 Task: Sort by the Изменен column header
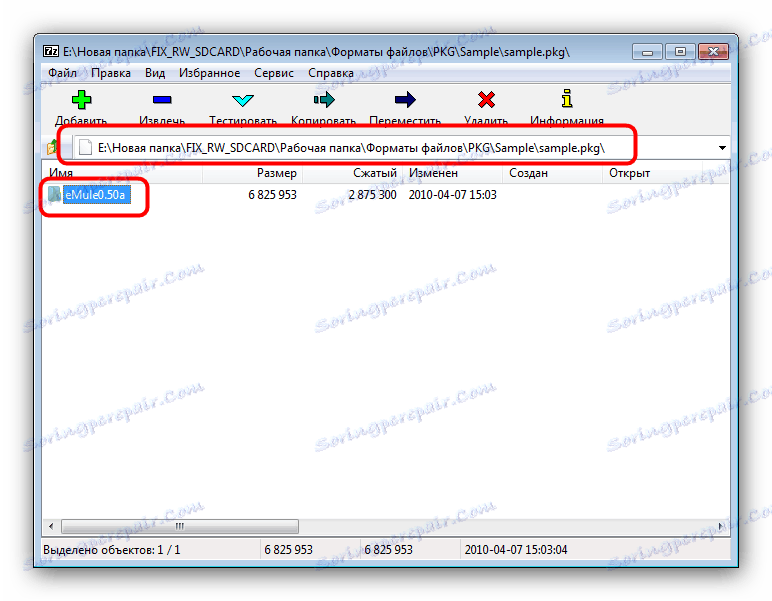coord(452,173)
